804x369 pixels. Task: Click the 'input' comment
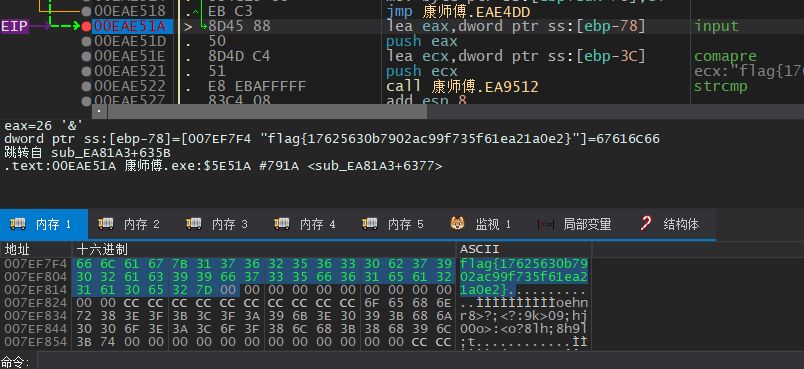click(x=717, y=26)
